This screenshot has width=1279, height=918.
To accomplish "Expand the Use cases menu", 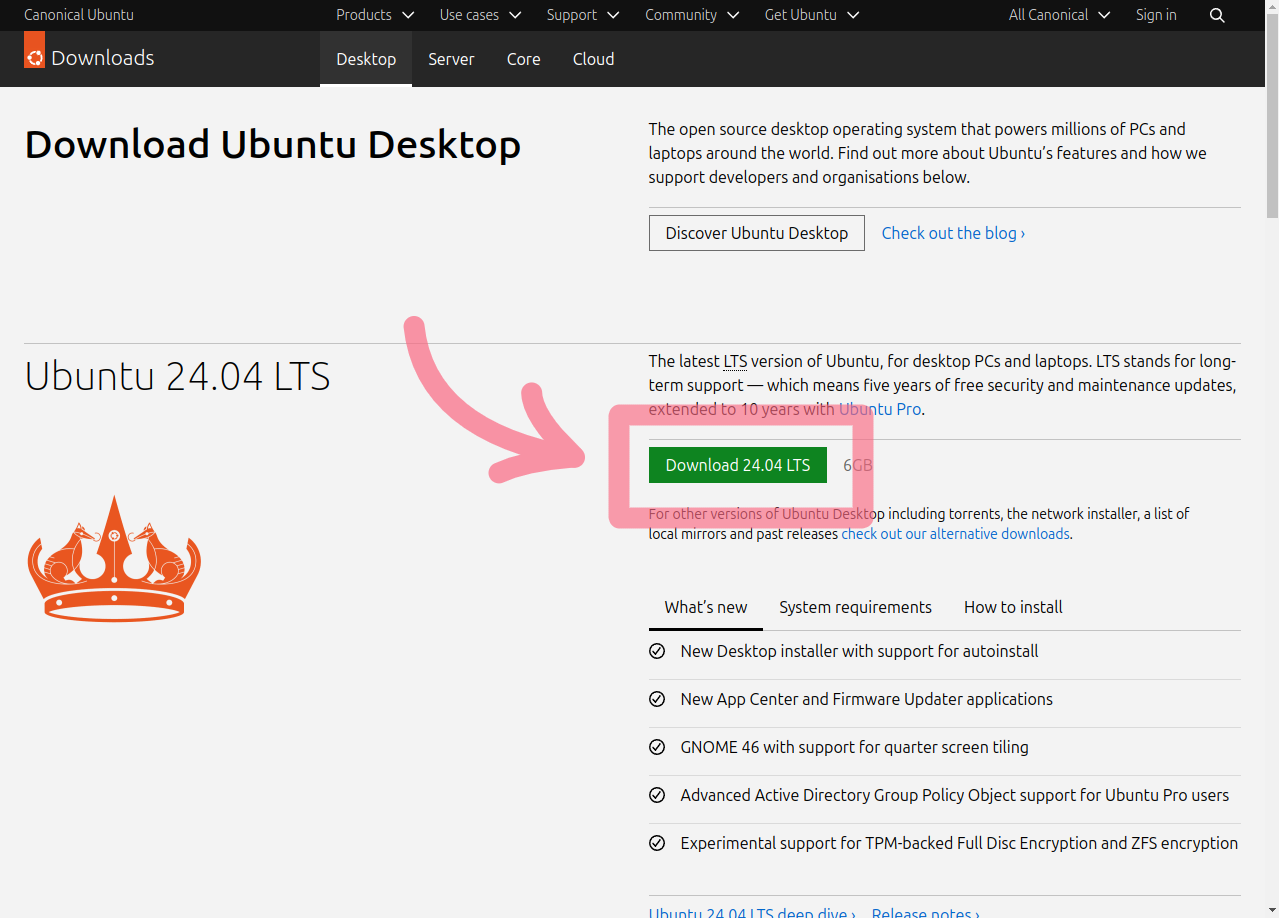I will point(480,15).
